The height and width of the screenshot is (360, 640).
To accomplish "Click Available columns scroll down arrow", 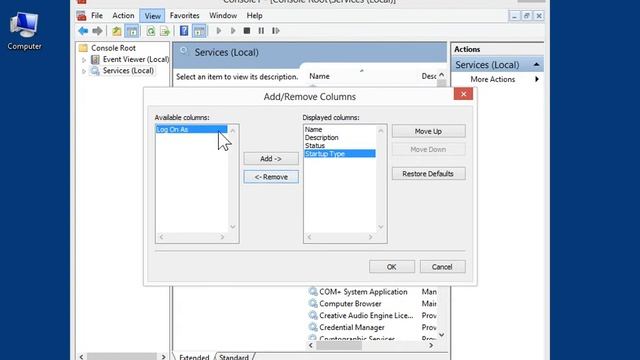I will 233,227.
